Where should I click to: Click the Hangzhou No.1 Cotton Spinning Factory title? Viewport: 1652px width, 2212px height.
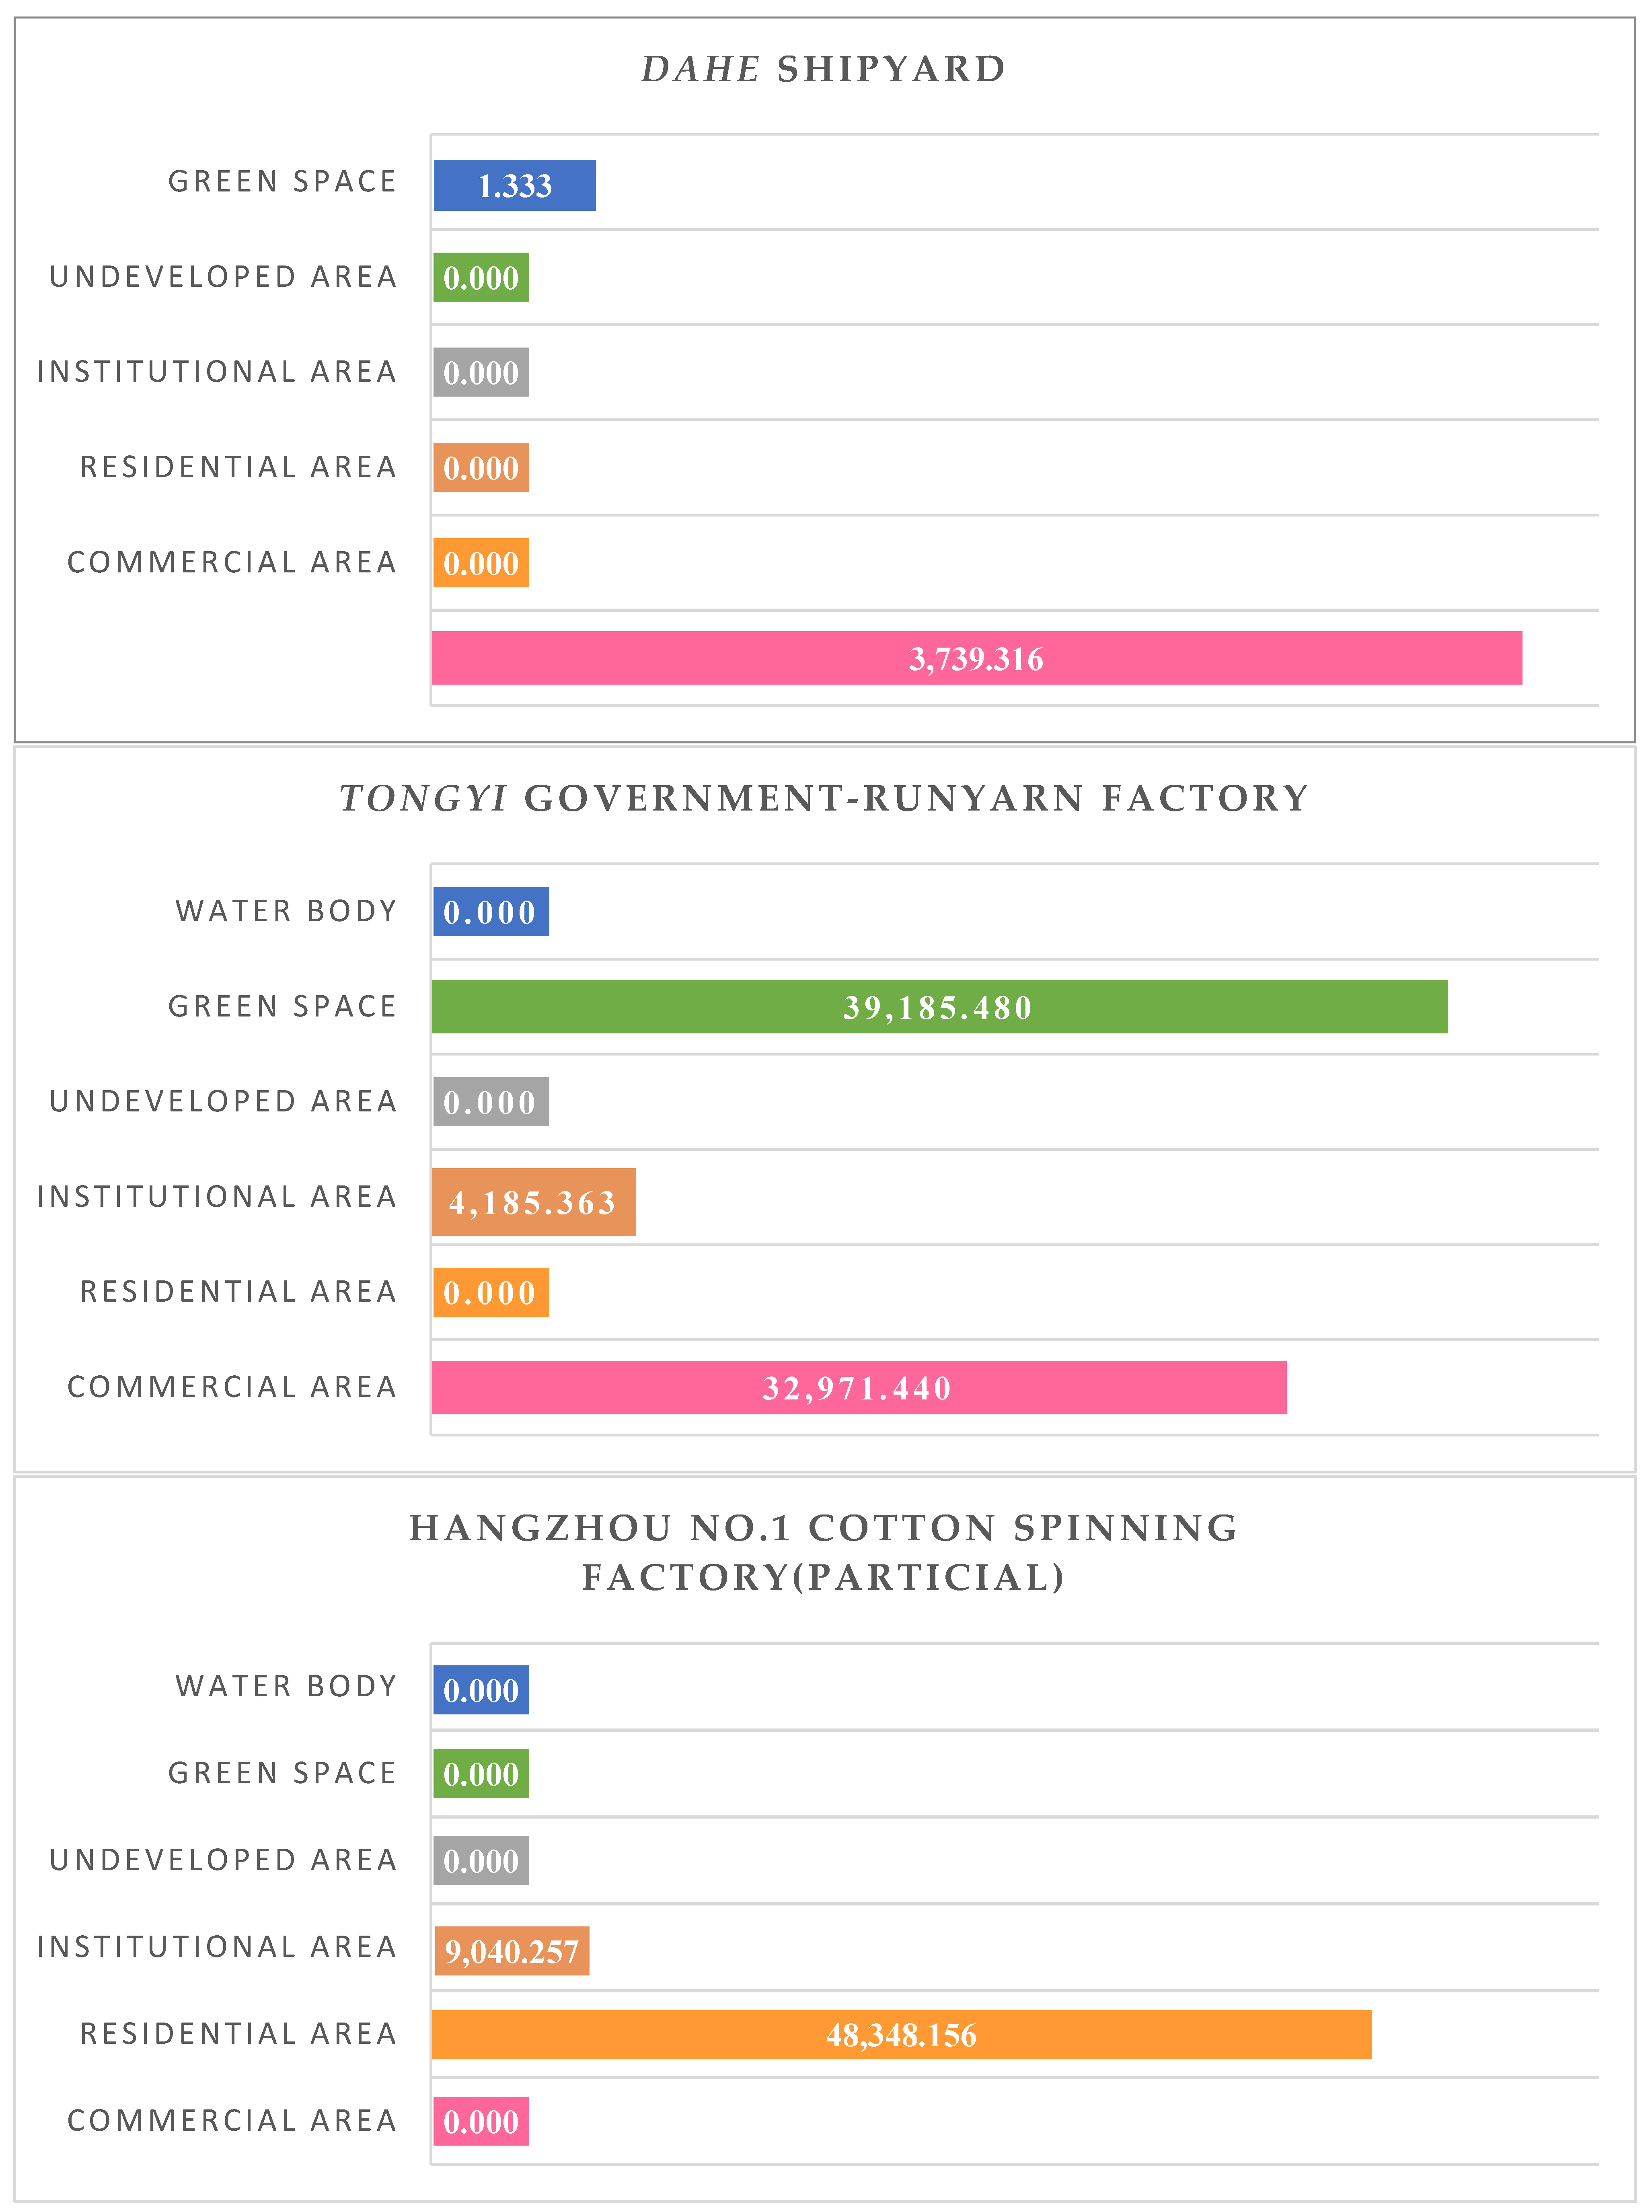[x=823, y=1552]
